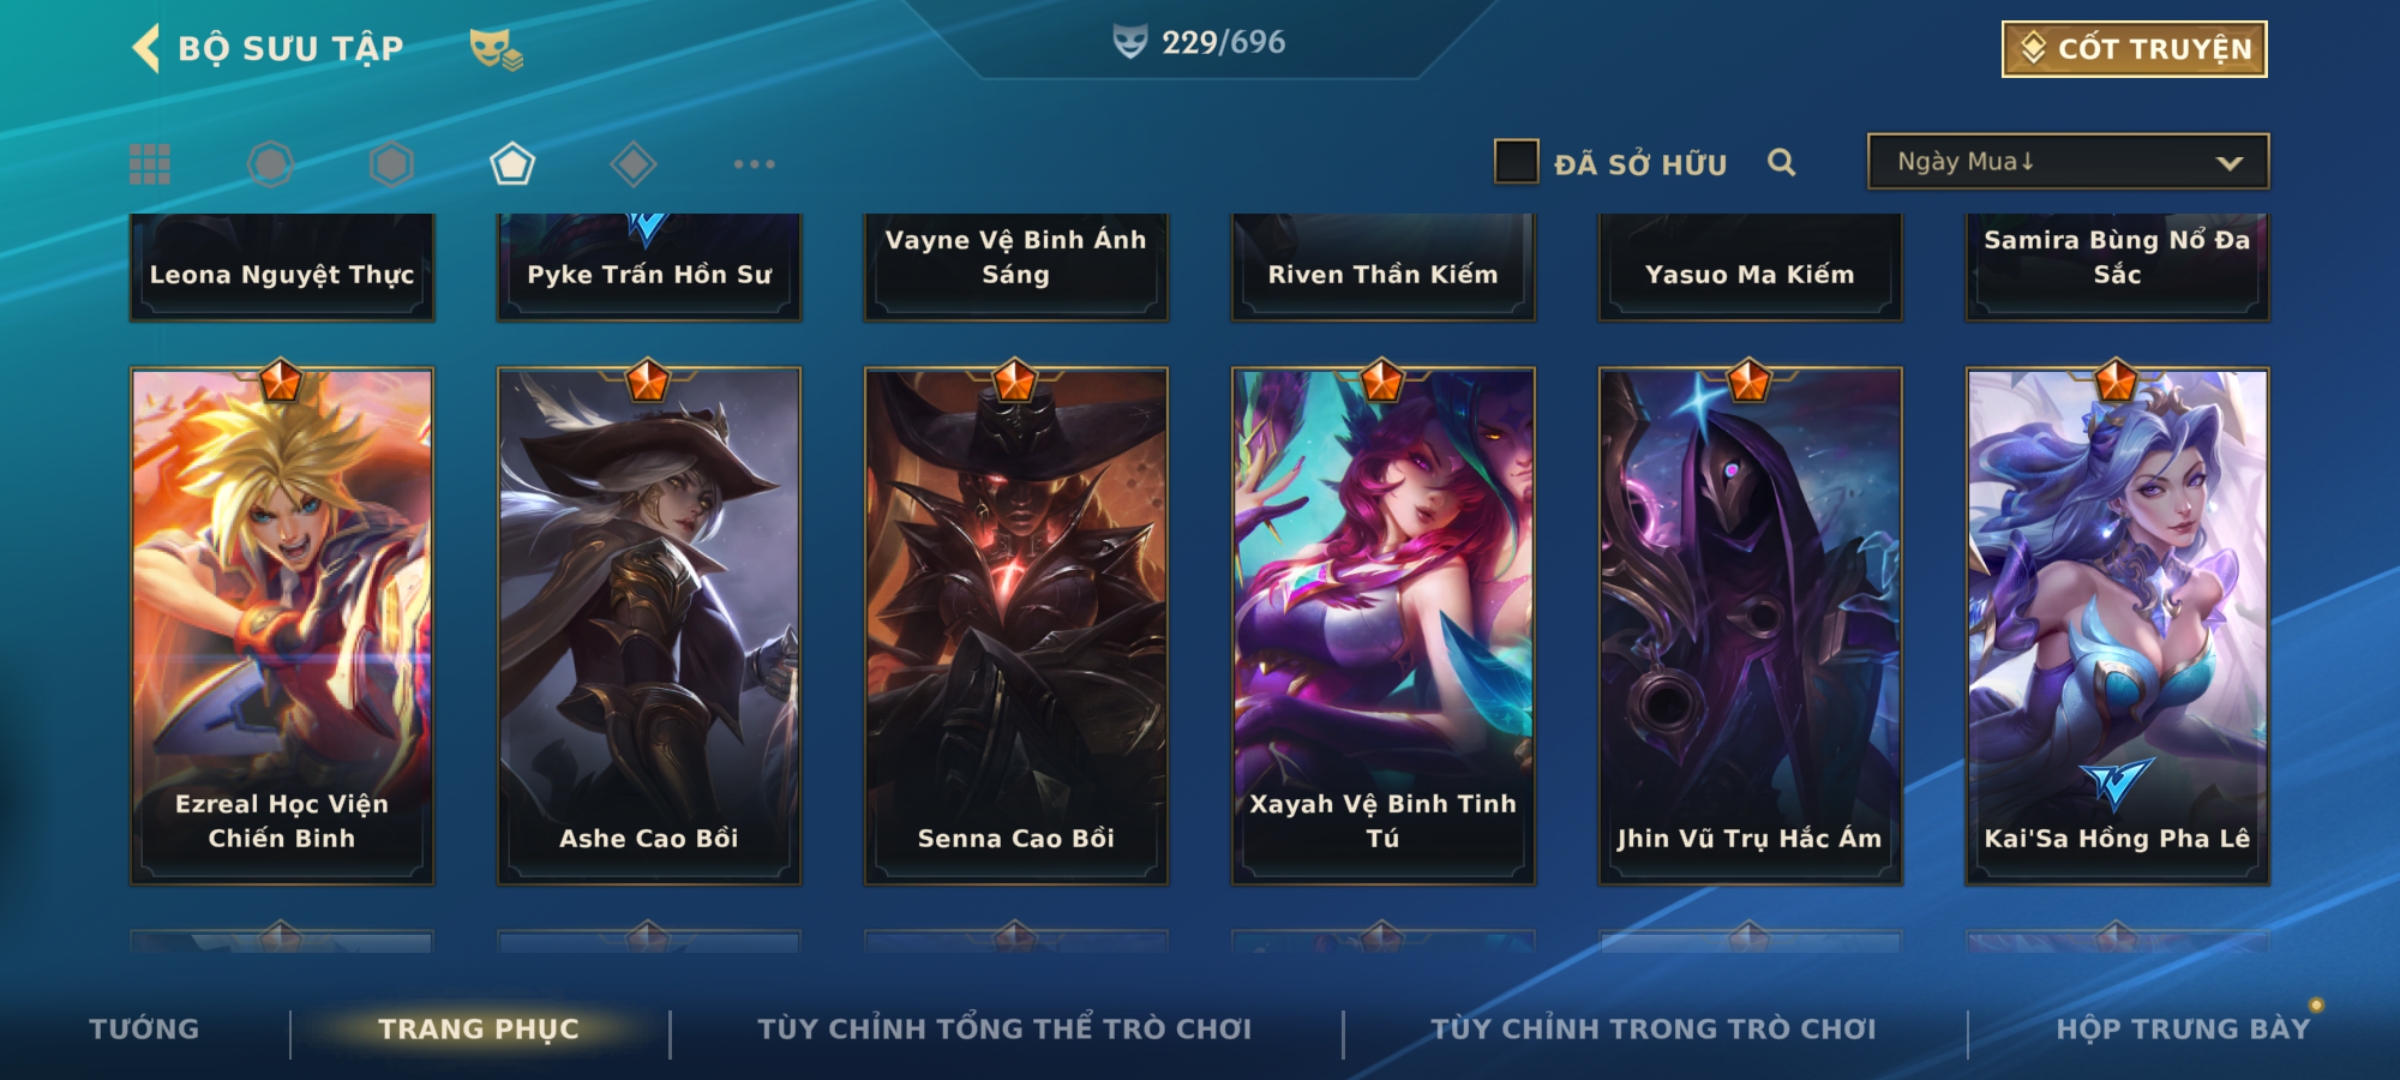Select the second hexagon rarity filter

(391, 164)
